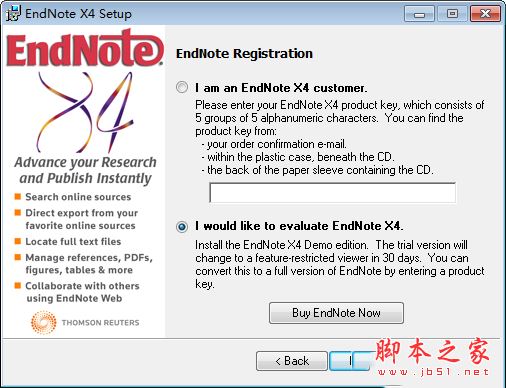The width and height of the screenshot is (506, 388).
Task: Click 'Search online sources' text
Action: click(x=78, y=197)
